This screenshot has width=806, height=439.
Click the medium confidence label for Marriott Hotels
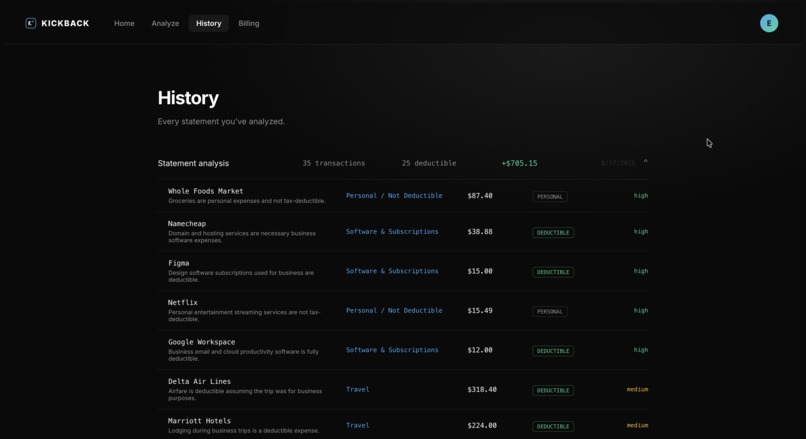click(x=637, y=425)
